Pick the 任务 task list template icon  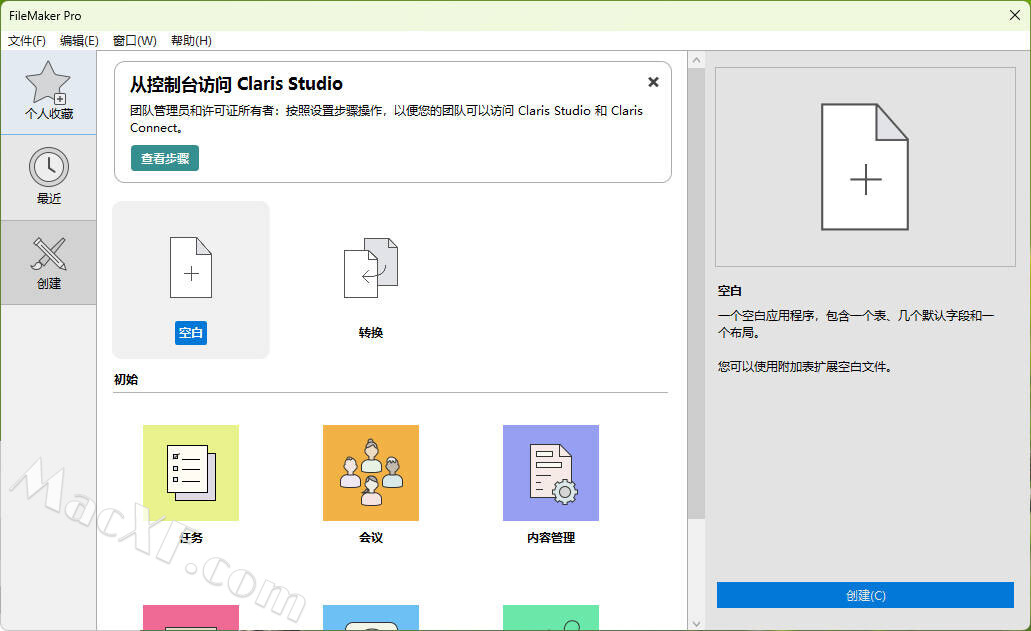tap(191, 473)
